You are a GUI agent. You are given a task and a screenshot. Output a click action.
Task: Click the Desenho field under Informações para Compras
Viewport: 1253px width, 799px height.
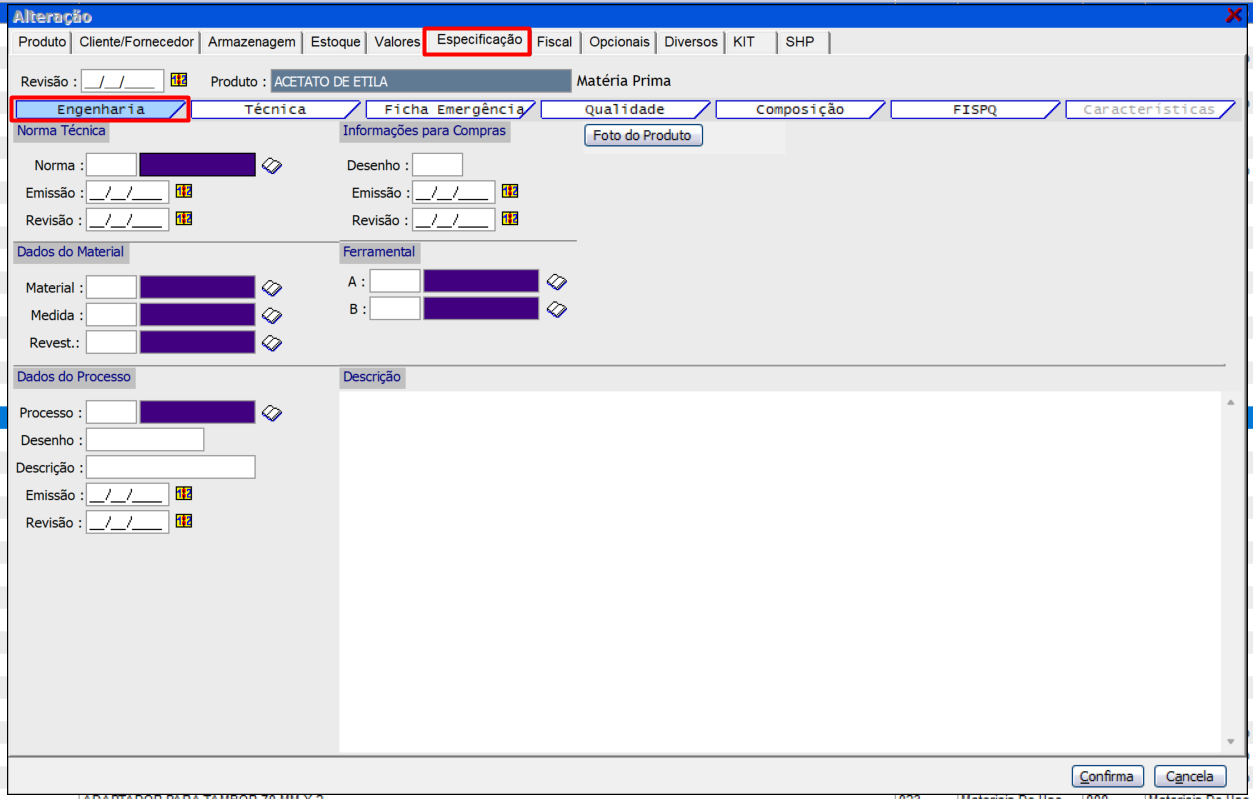pyautogui.click(x=437, y=166)
